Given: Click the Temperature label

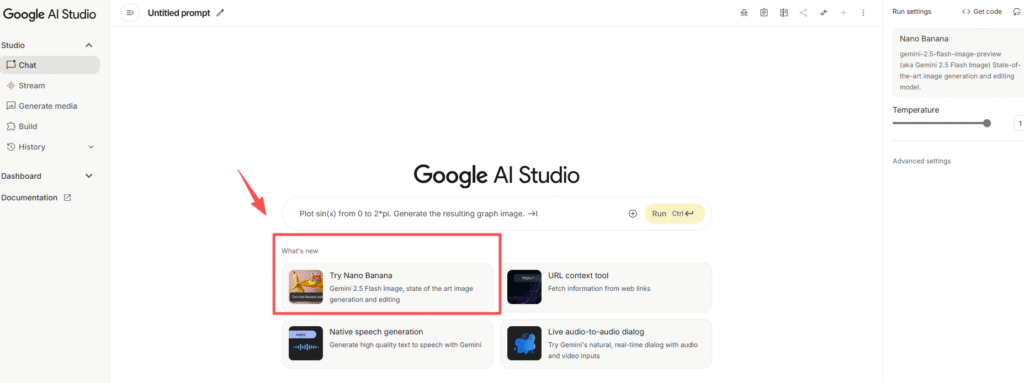Looking at the screenshot, I should click(916, 110).
